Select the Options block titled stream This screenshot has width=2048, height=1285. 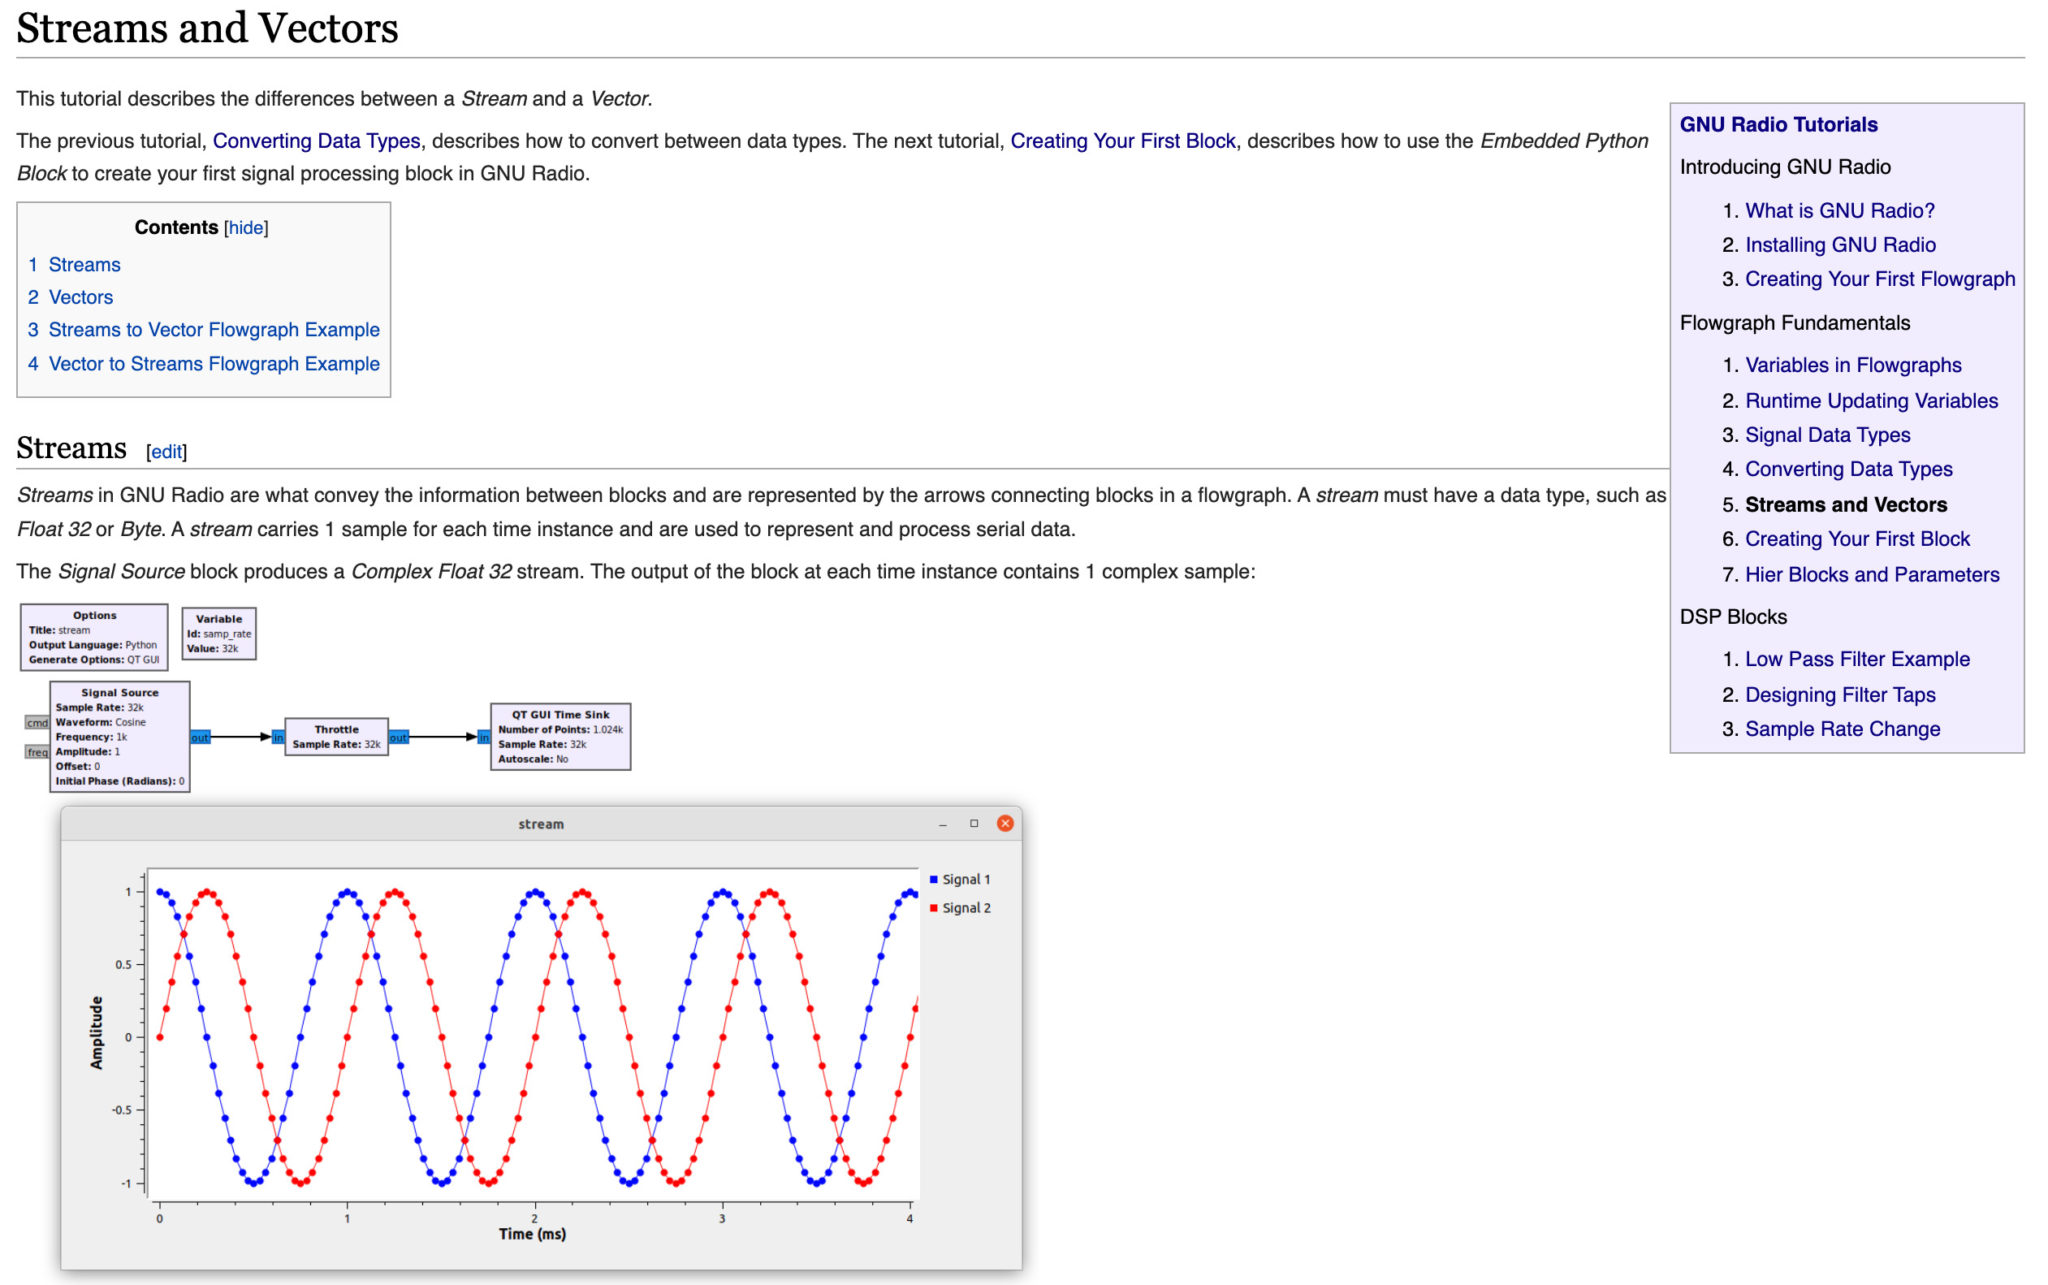[94, 636]
